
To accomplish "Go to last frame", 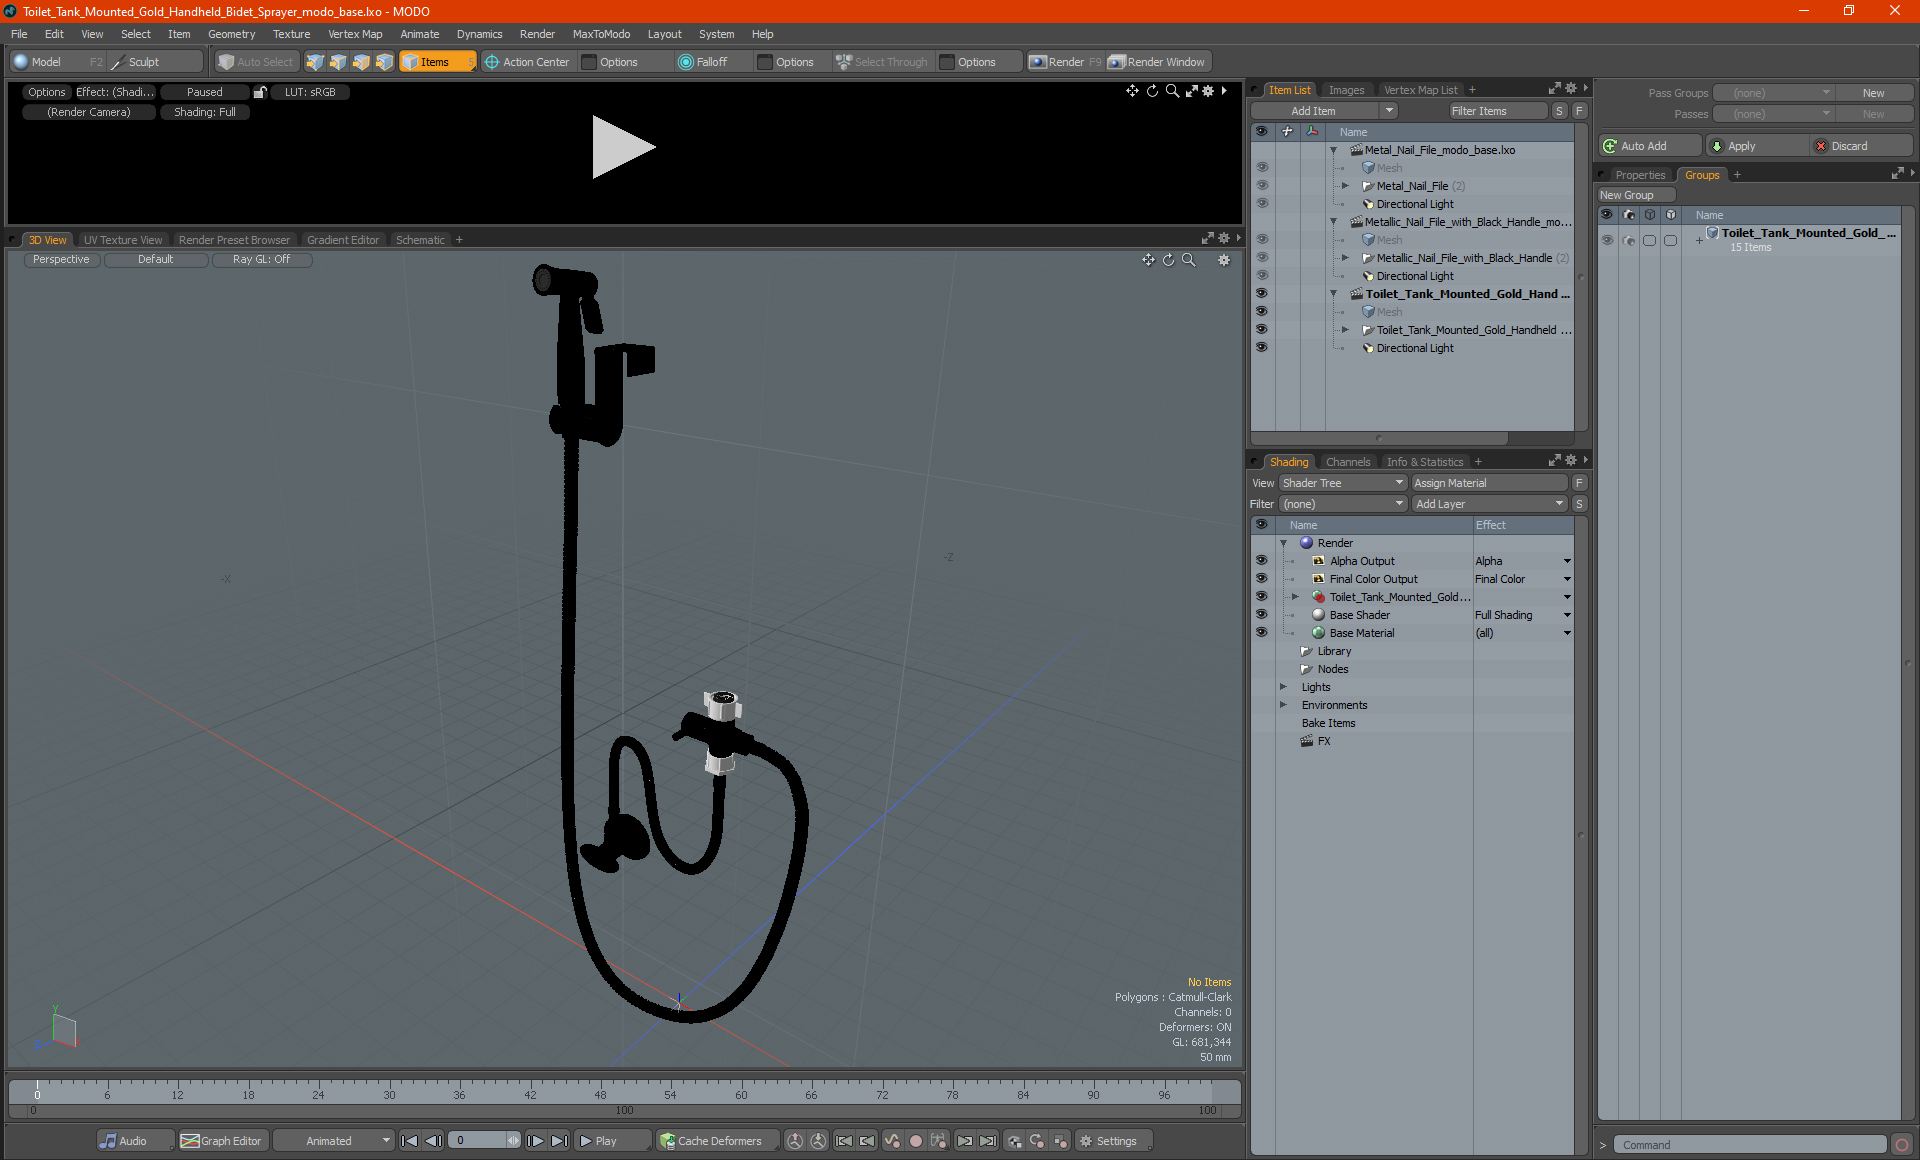I will [x=560, y=1141].
